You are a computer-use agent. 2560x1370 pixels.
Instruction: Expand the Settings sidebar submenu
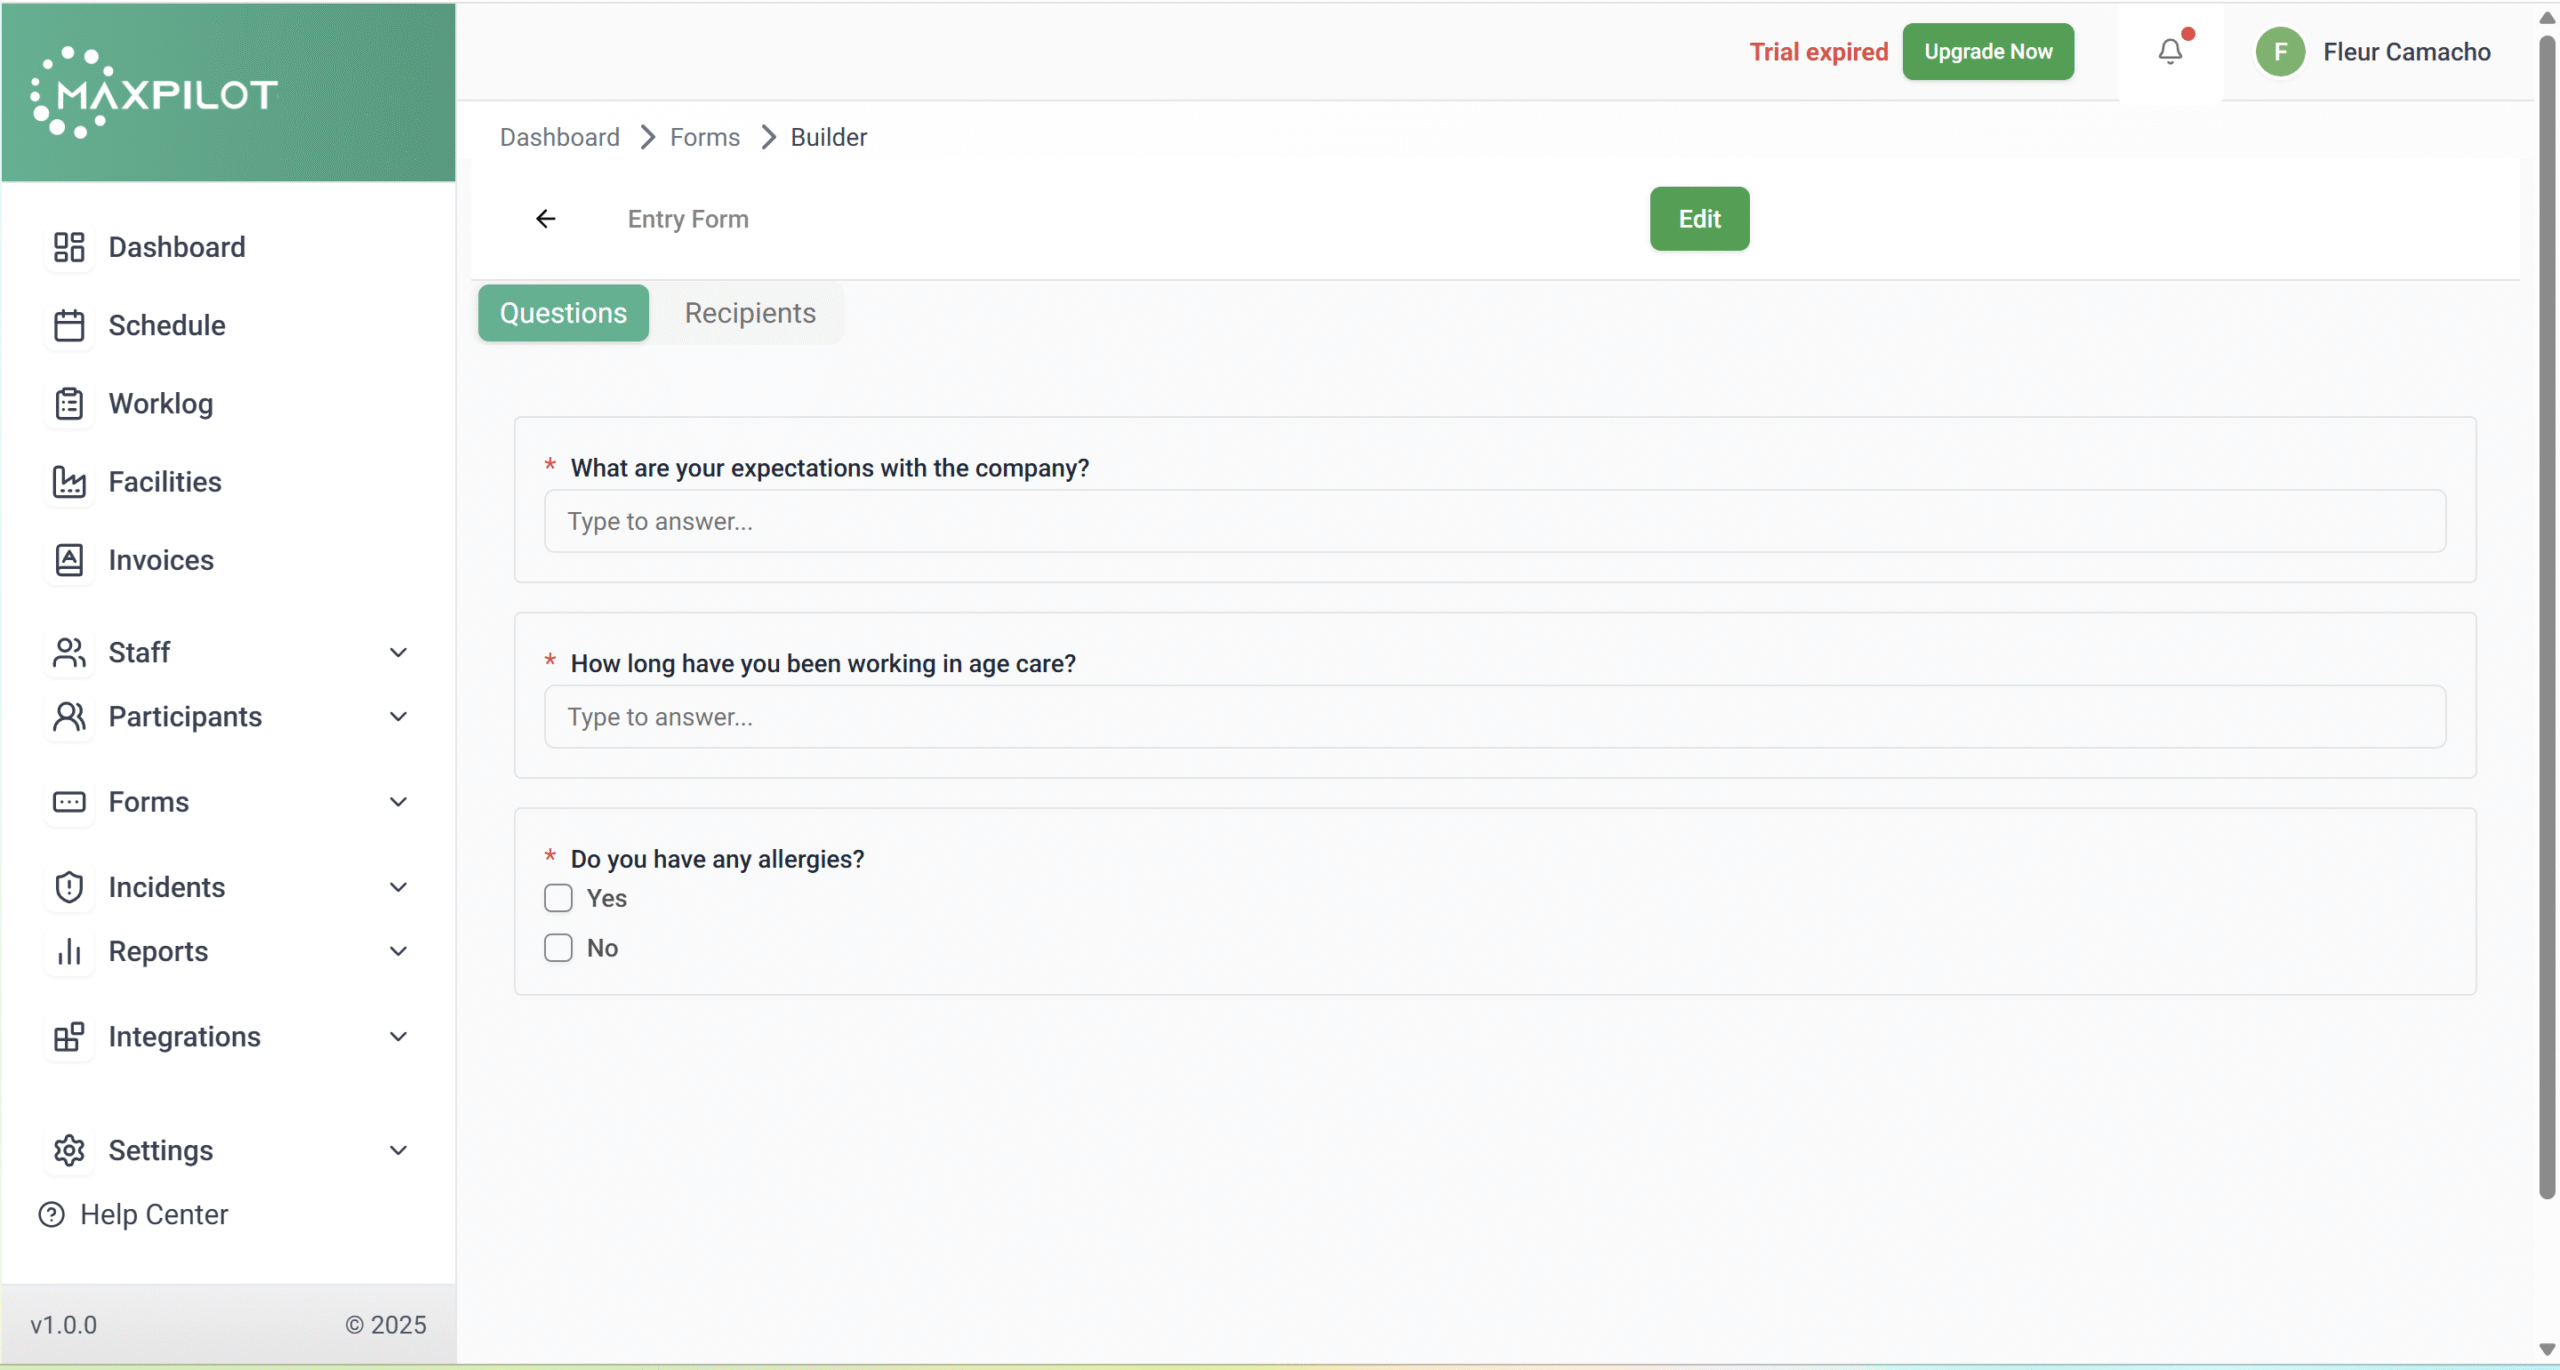coord(398,1150)
